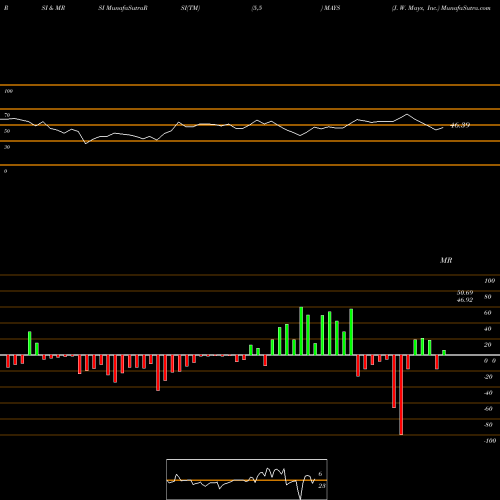Image resolution: width=500 pixels, height=500 pixels.
Task: Click the MR axis label -40
Action: click(x=488, y=393)
